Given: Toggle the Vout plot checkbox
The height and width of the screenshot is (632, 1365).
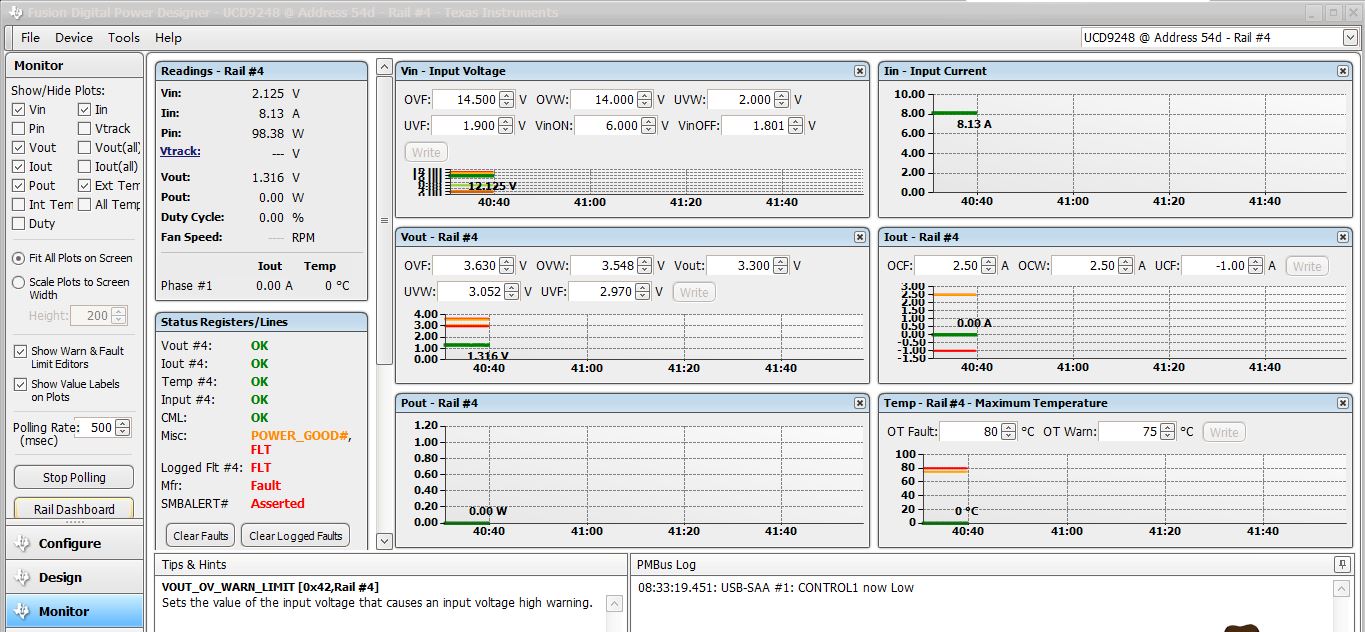Looking at the screenshot, I should coord(19,148).
